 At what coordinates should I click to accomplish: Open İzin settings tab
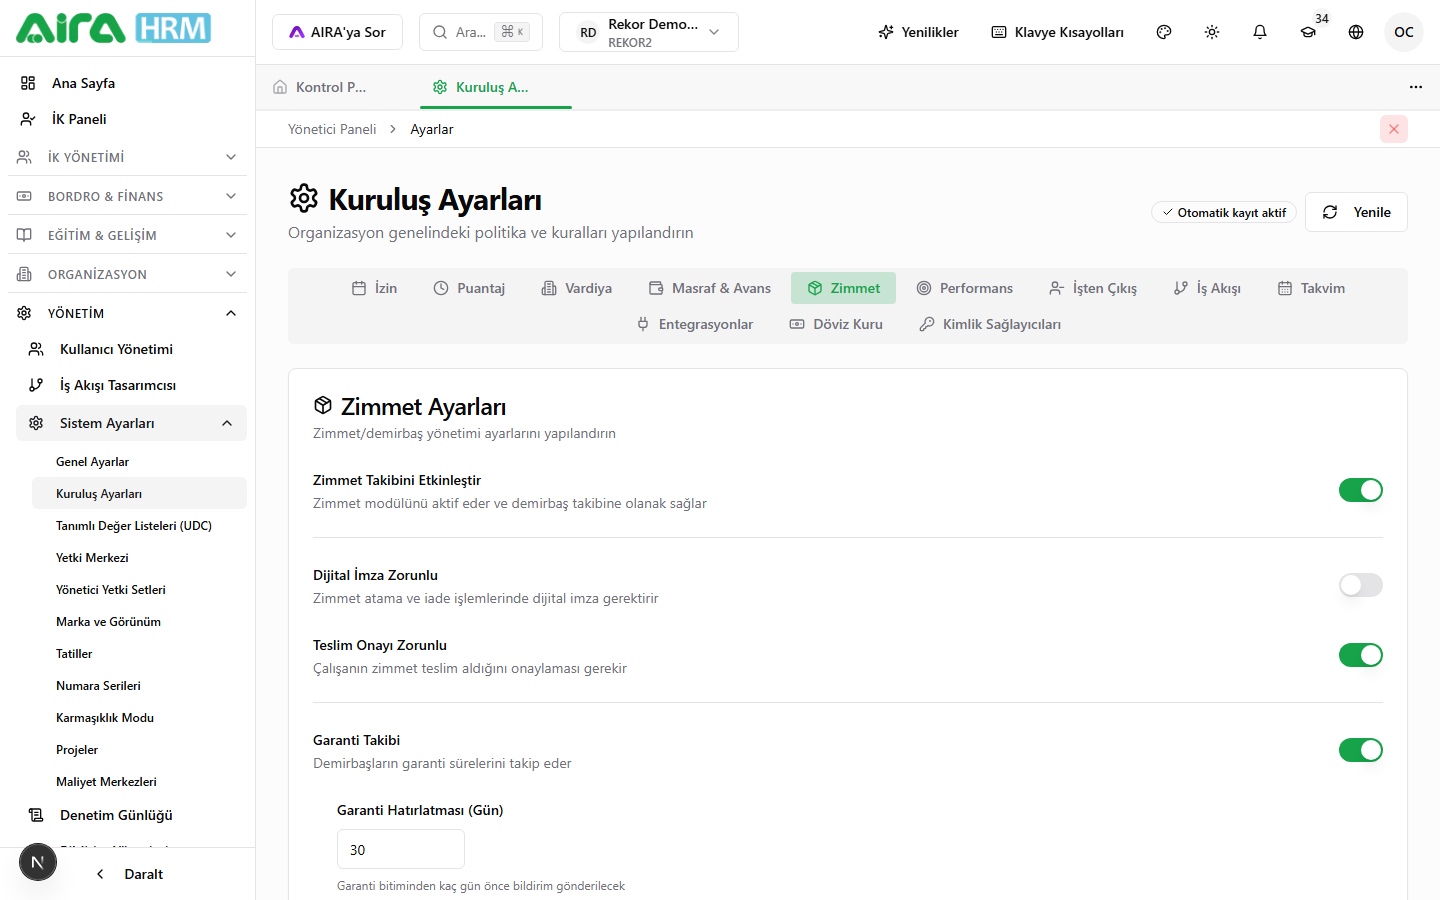click(x=374, y=288)
